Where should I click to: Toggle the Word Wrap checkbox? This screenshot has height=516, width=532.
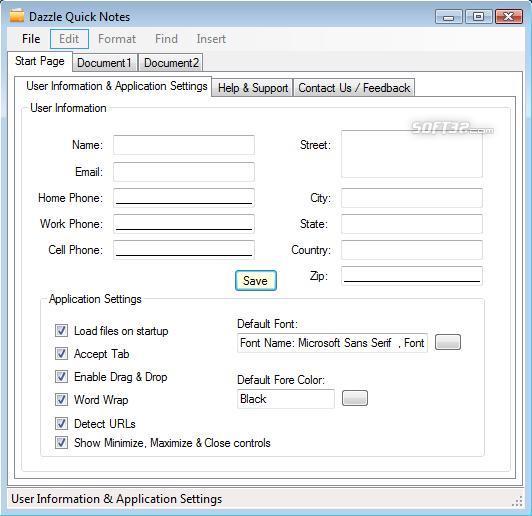(x=61, y=400)
